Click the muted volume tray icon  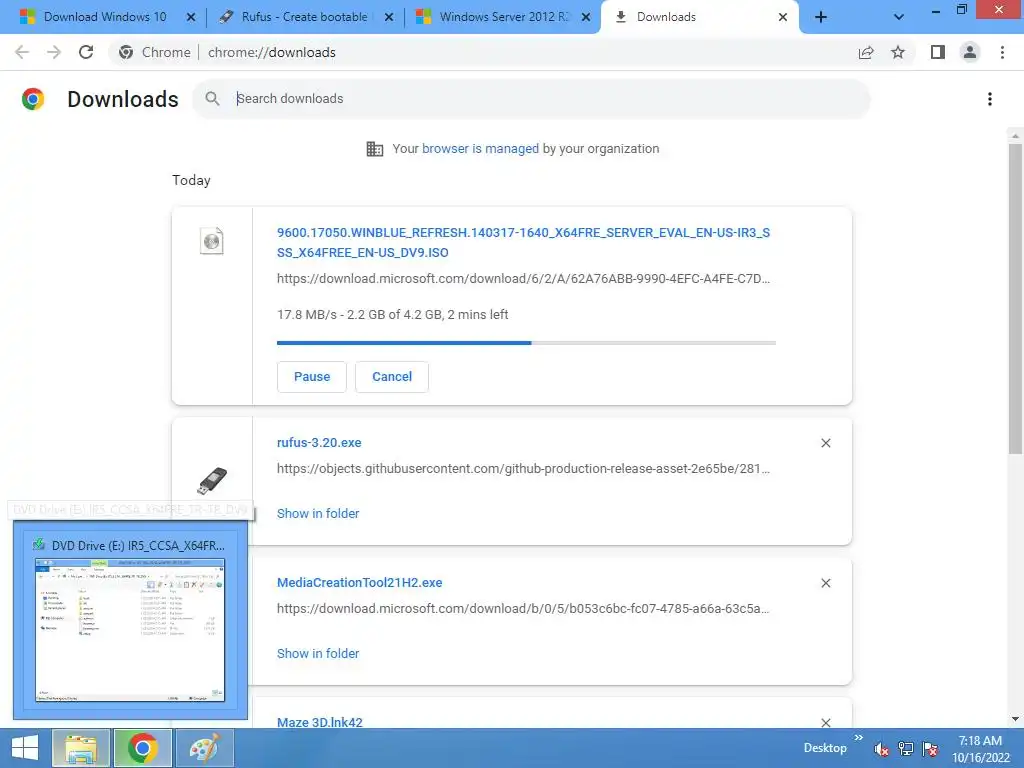[882, 749]
